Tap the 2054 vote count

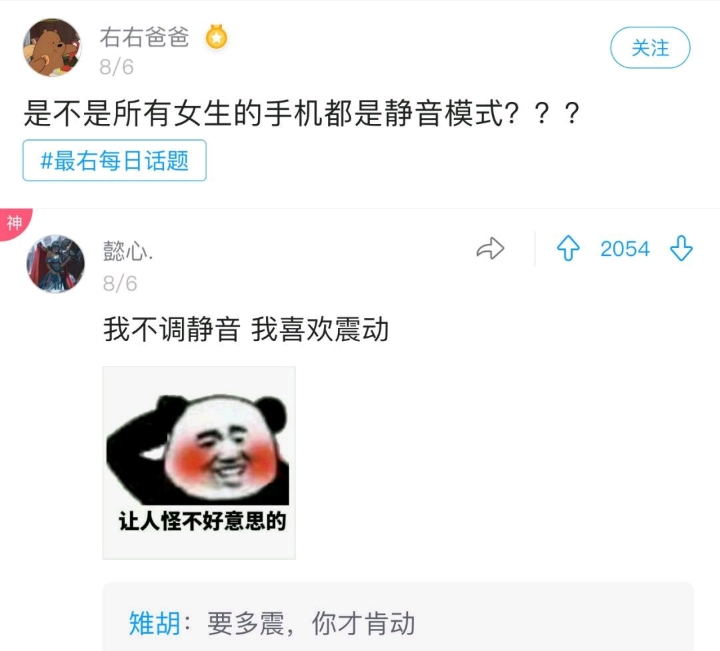625,249
